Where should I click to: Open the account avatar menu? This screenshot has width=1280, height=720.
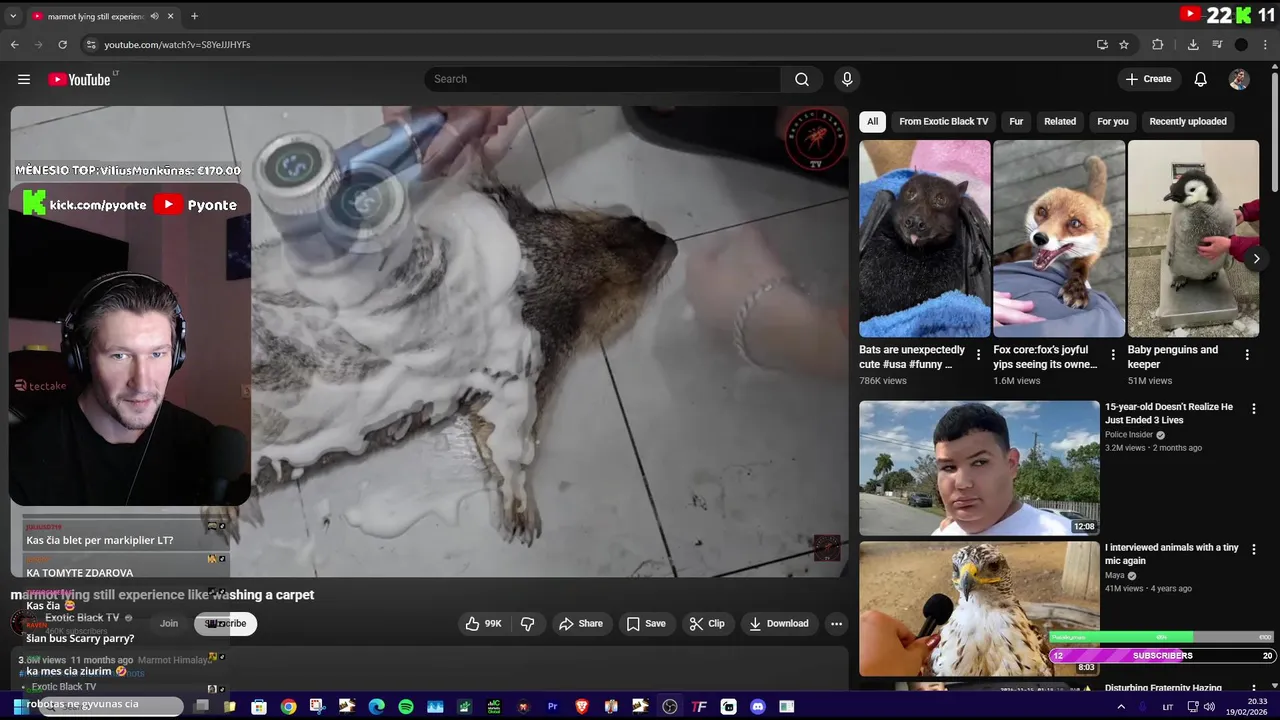(x=1239, y=79)
